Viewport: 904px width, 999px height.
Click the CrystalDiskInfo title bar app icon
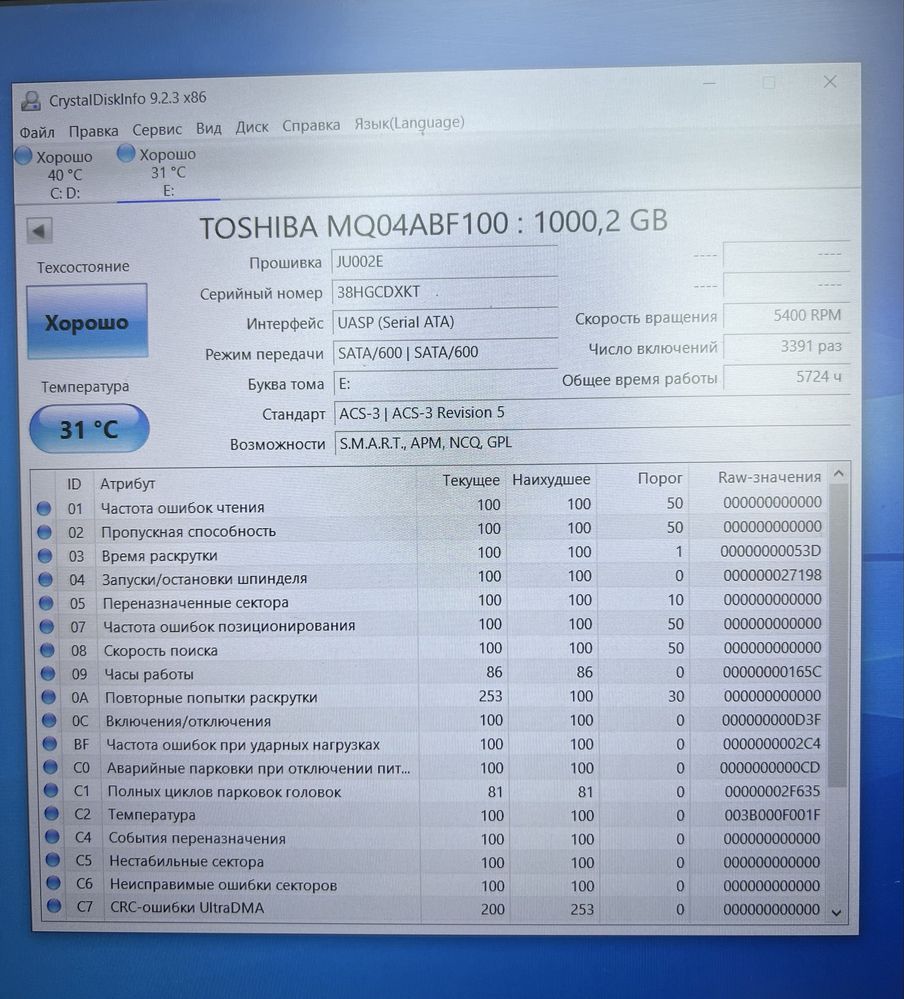31,100
